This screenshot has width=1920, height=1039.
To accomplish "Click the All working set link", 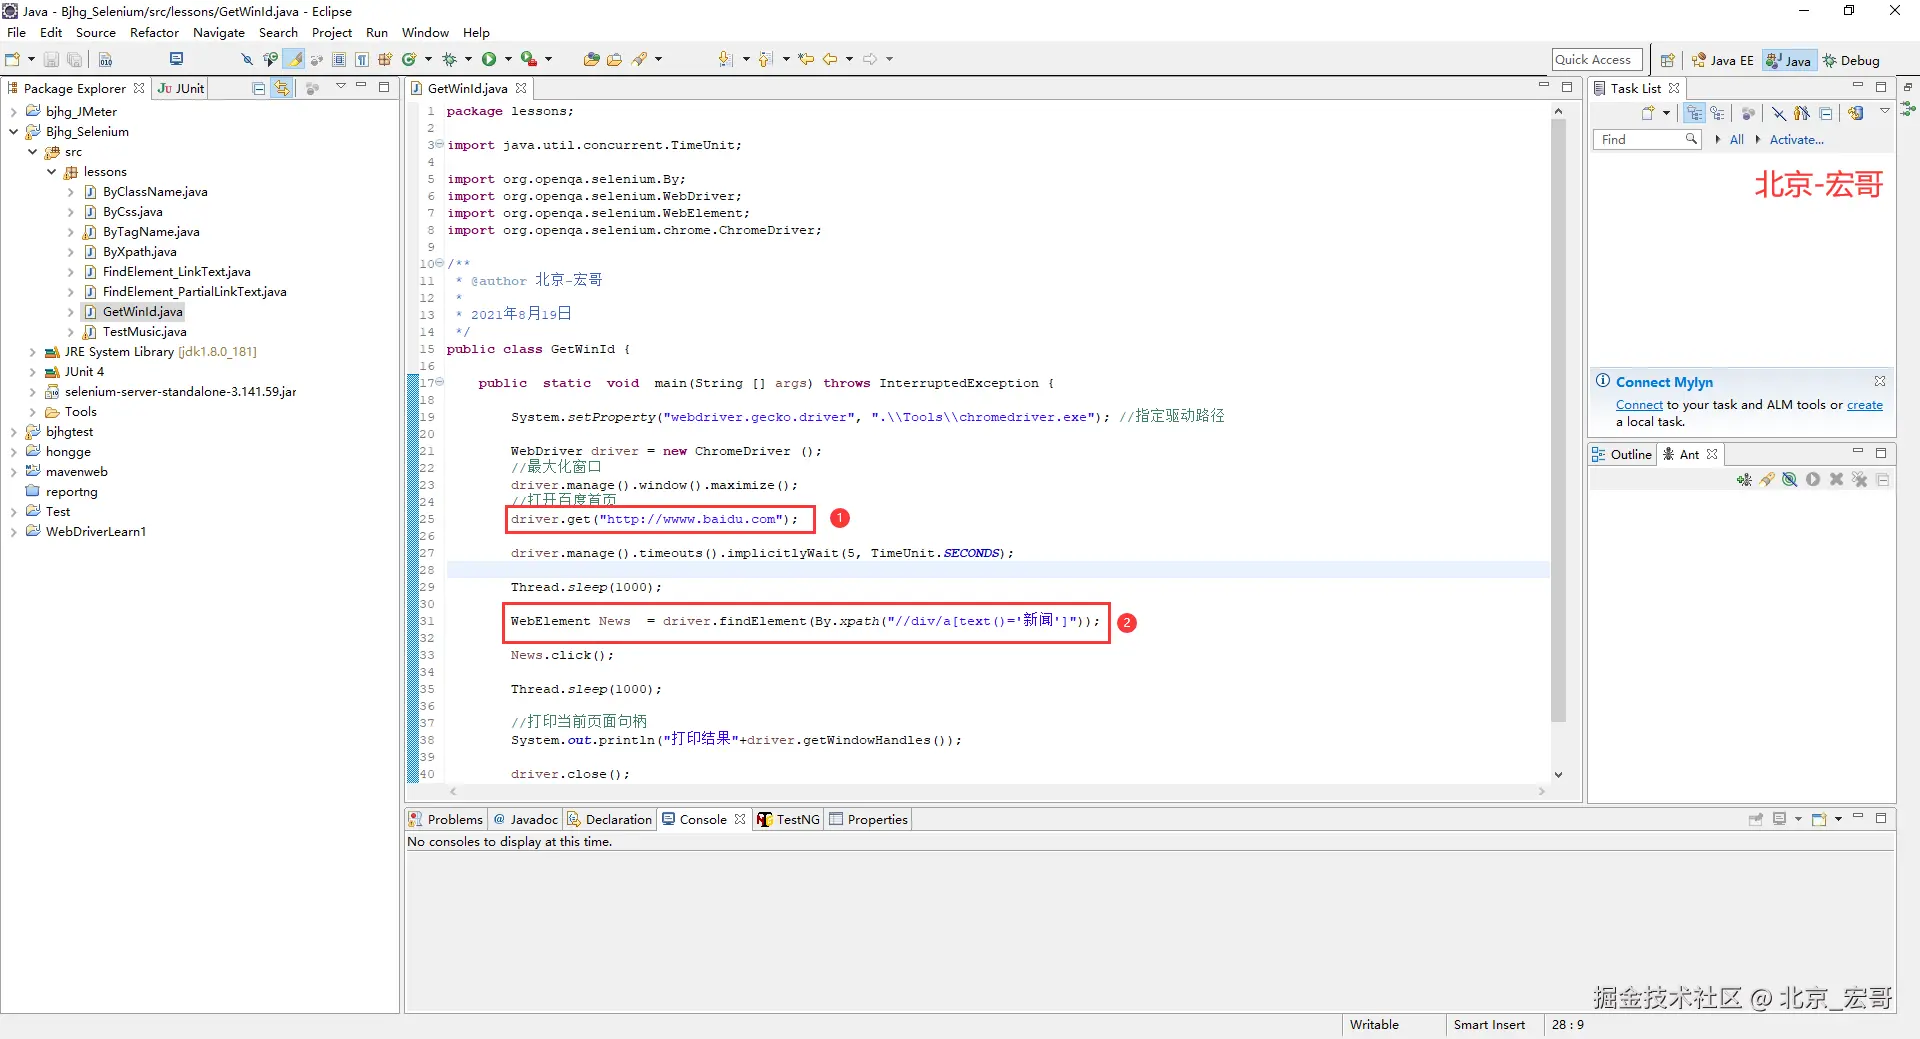I will (x=1736, y=140).
